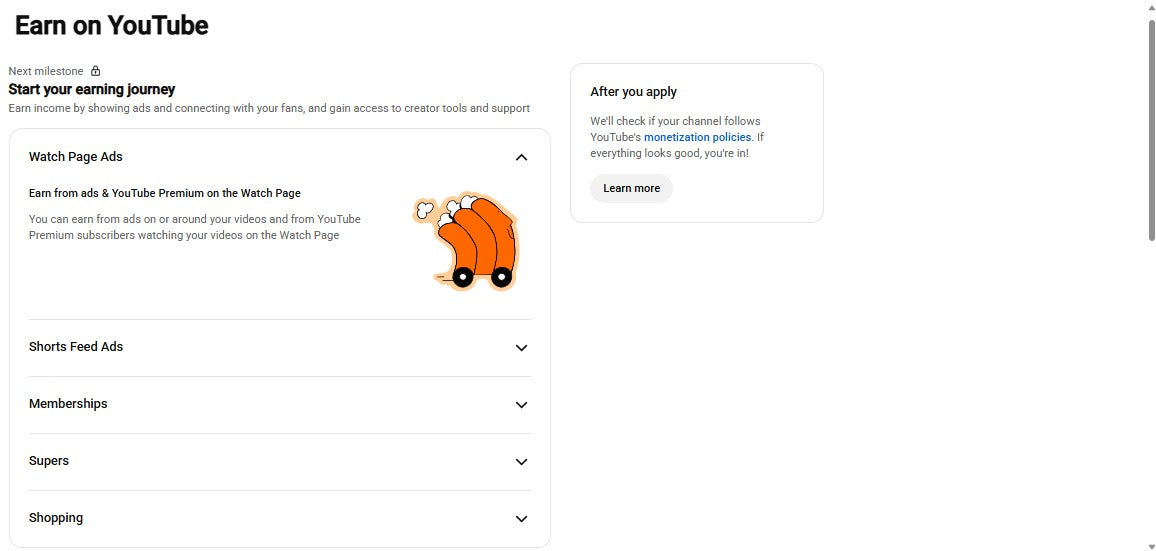Viewport: 1156px width, 551px height.
Task: Click the Shopping row label
Action: coord(56,518)
